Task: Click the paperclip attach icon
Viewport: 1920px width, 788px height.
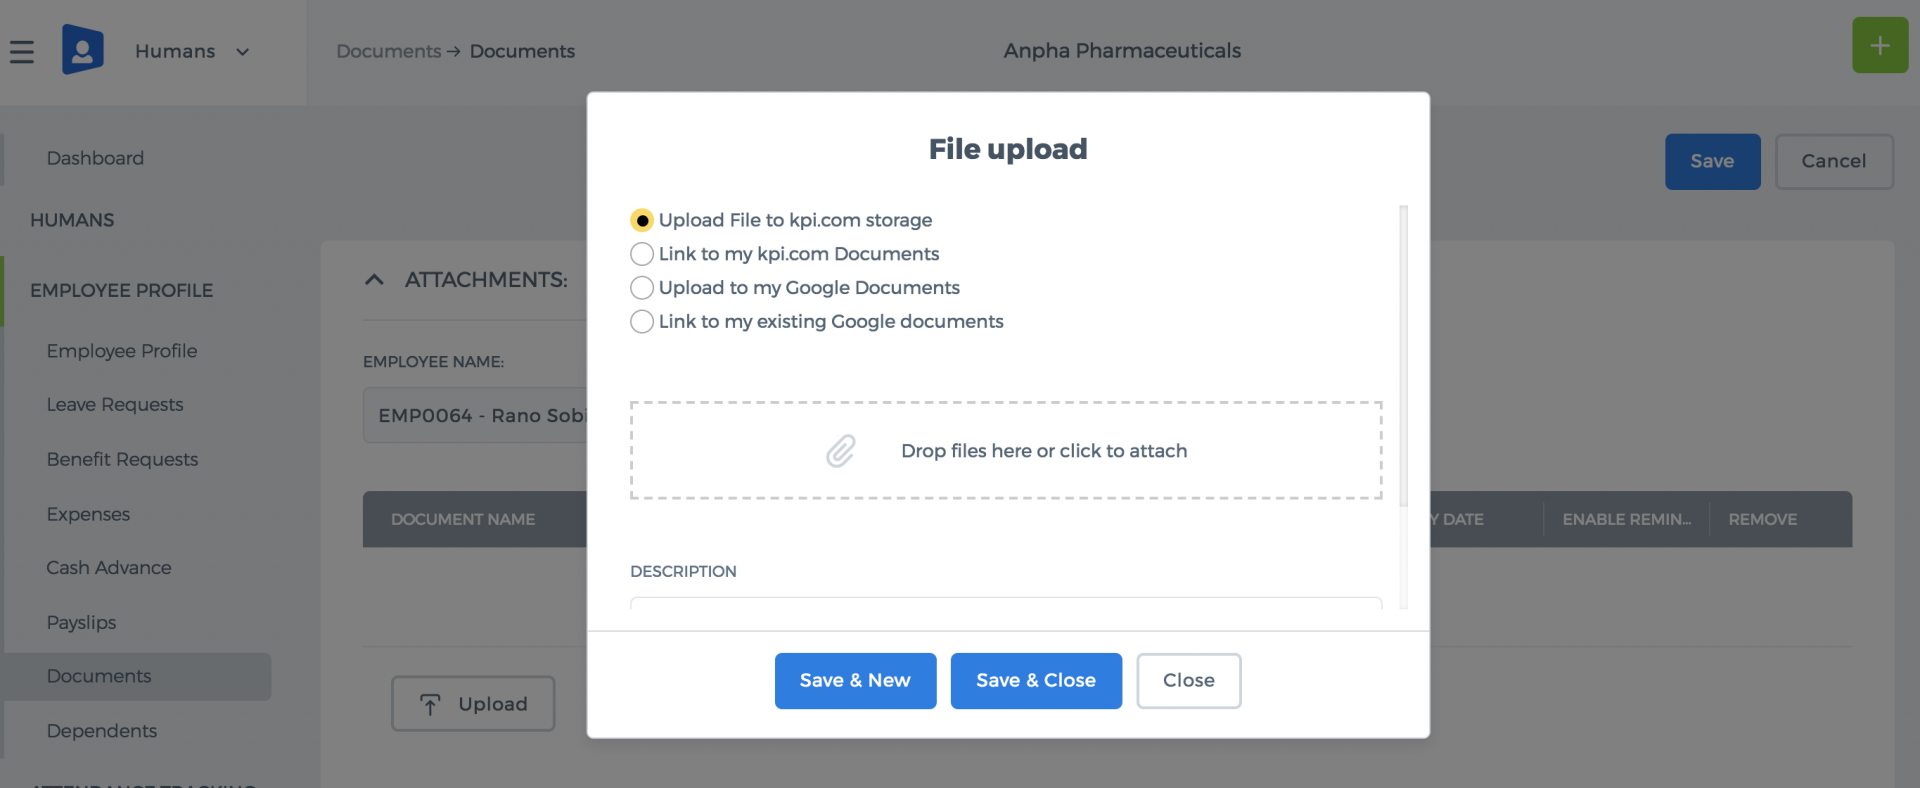Action: coord(841,451)
